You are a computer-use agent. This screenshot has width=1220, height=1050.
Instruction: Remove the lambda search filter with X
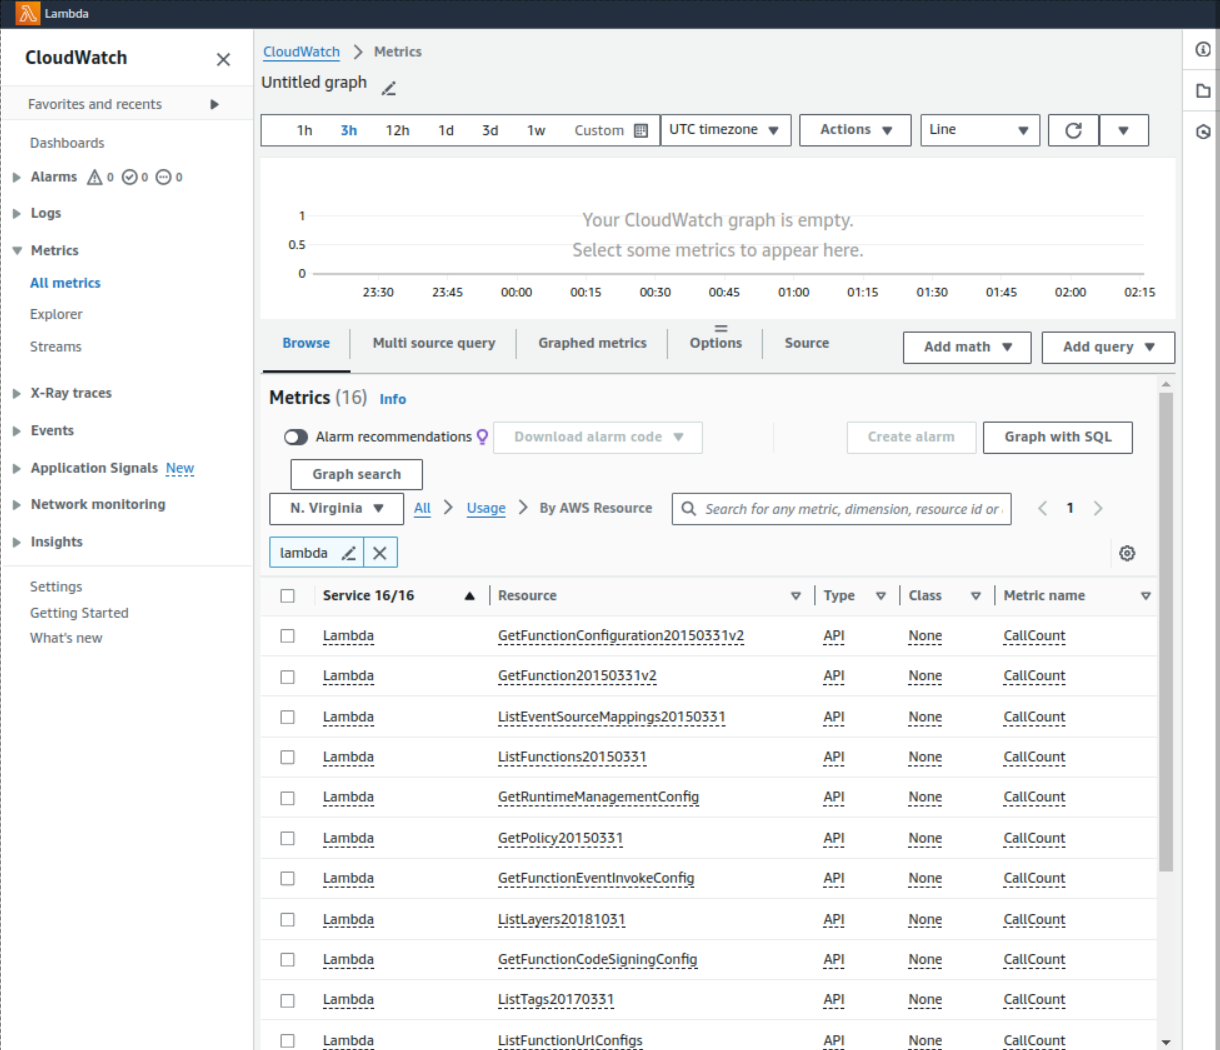pyautogui.click(x=380, y=553)
